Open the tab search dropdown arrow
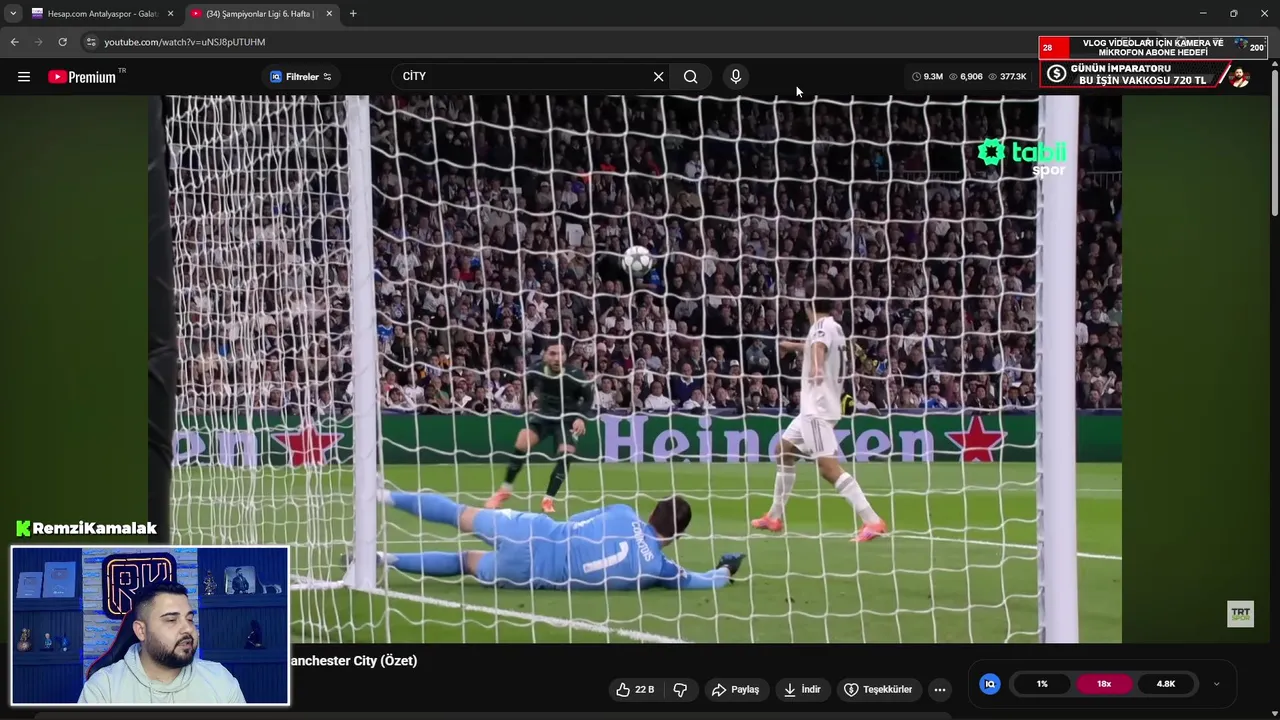This screenshot has width=1280, height=720. pyautogui.click(x=12, y=14)
